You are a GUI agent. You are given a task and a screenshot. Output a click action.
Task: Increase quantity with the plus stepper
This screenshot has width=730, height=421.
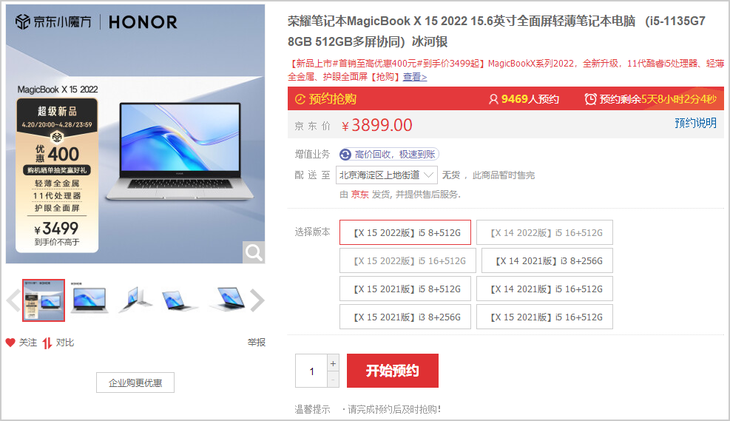point(333,363)
